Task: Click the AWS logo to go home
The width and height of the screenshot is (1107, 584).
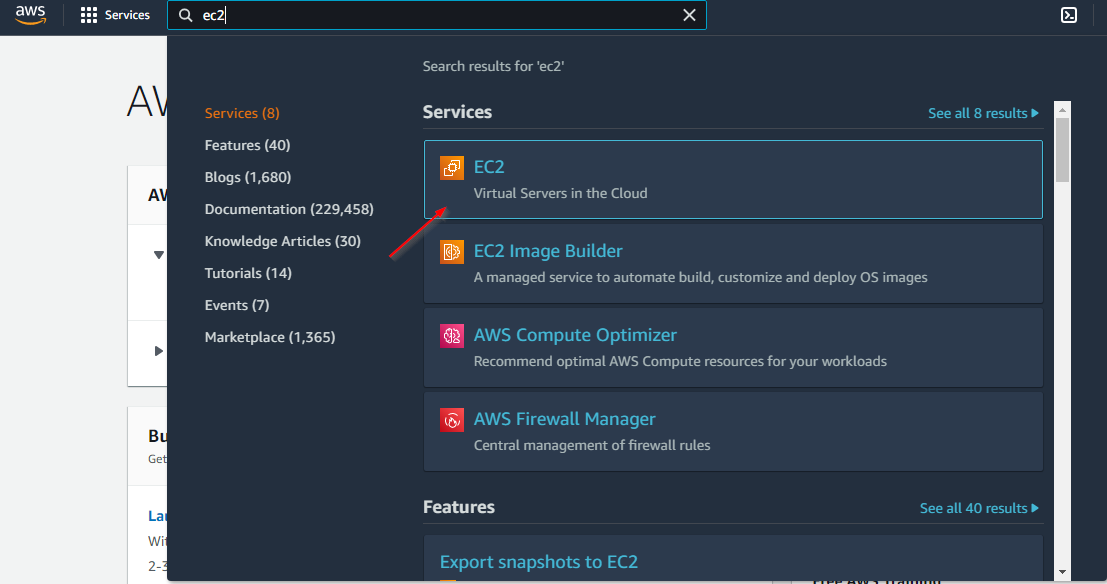Action: tap(29, 14)
